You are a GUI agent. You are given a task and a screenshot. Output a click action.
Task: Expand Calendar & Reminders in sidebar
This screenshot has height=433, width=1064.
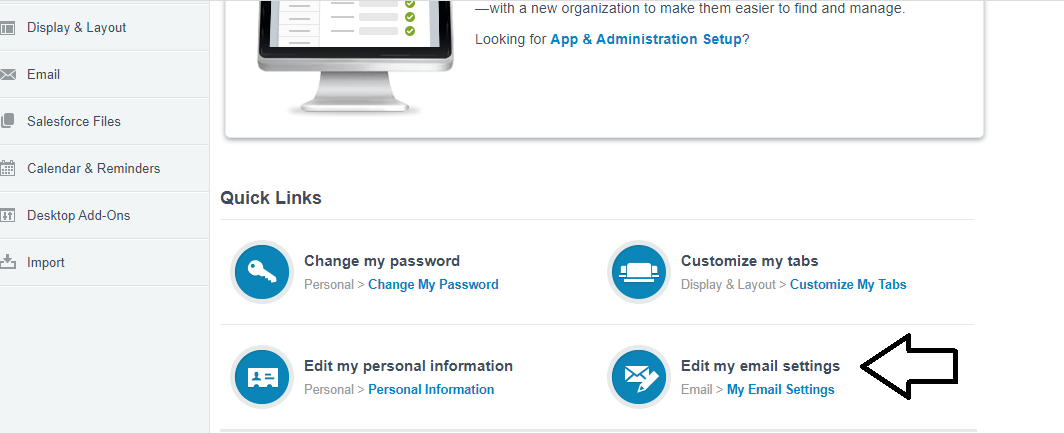tap(93, 169)
